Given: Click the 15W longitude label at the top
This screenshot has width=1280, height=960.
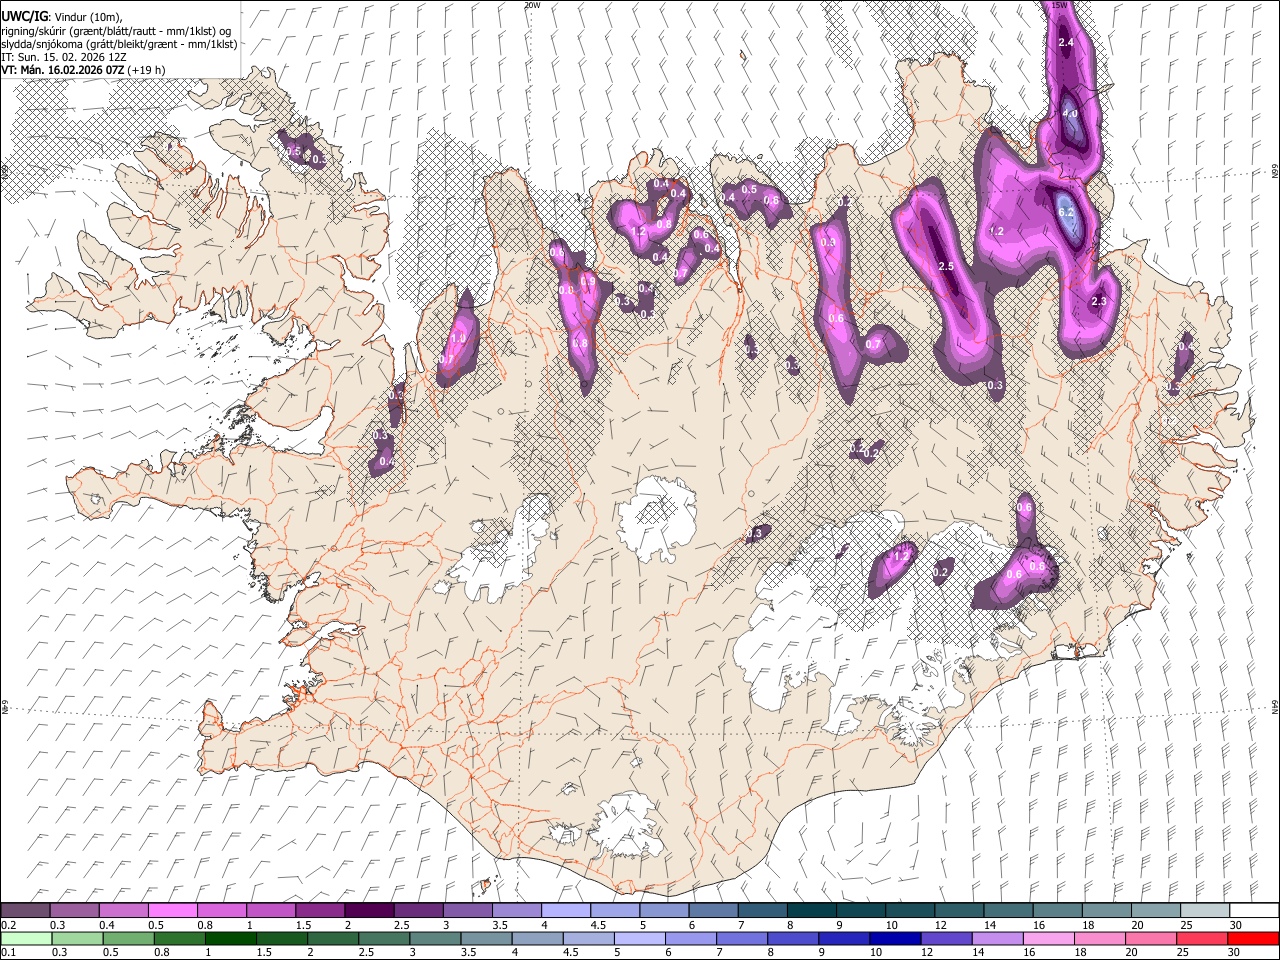Looking at the screenshot, I should (x=1059, y=5).
